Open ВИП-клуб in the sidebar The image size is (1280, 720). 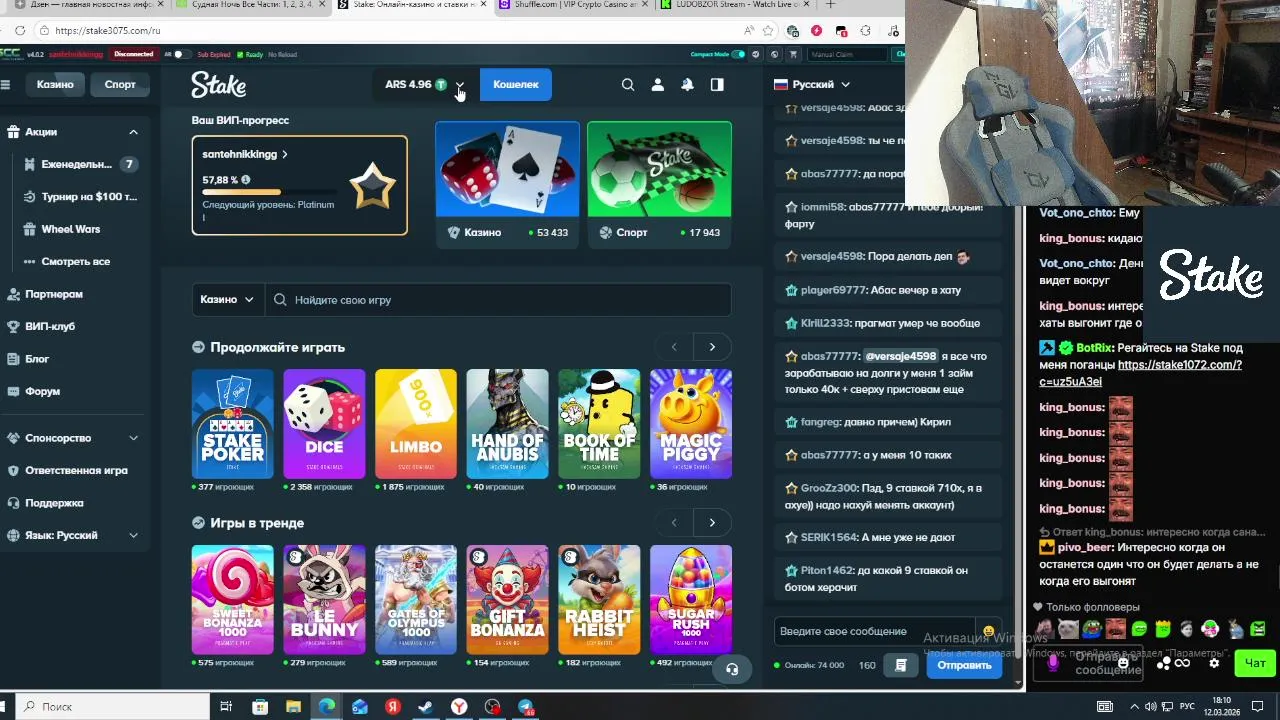50,326
